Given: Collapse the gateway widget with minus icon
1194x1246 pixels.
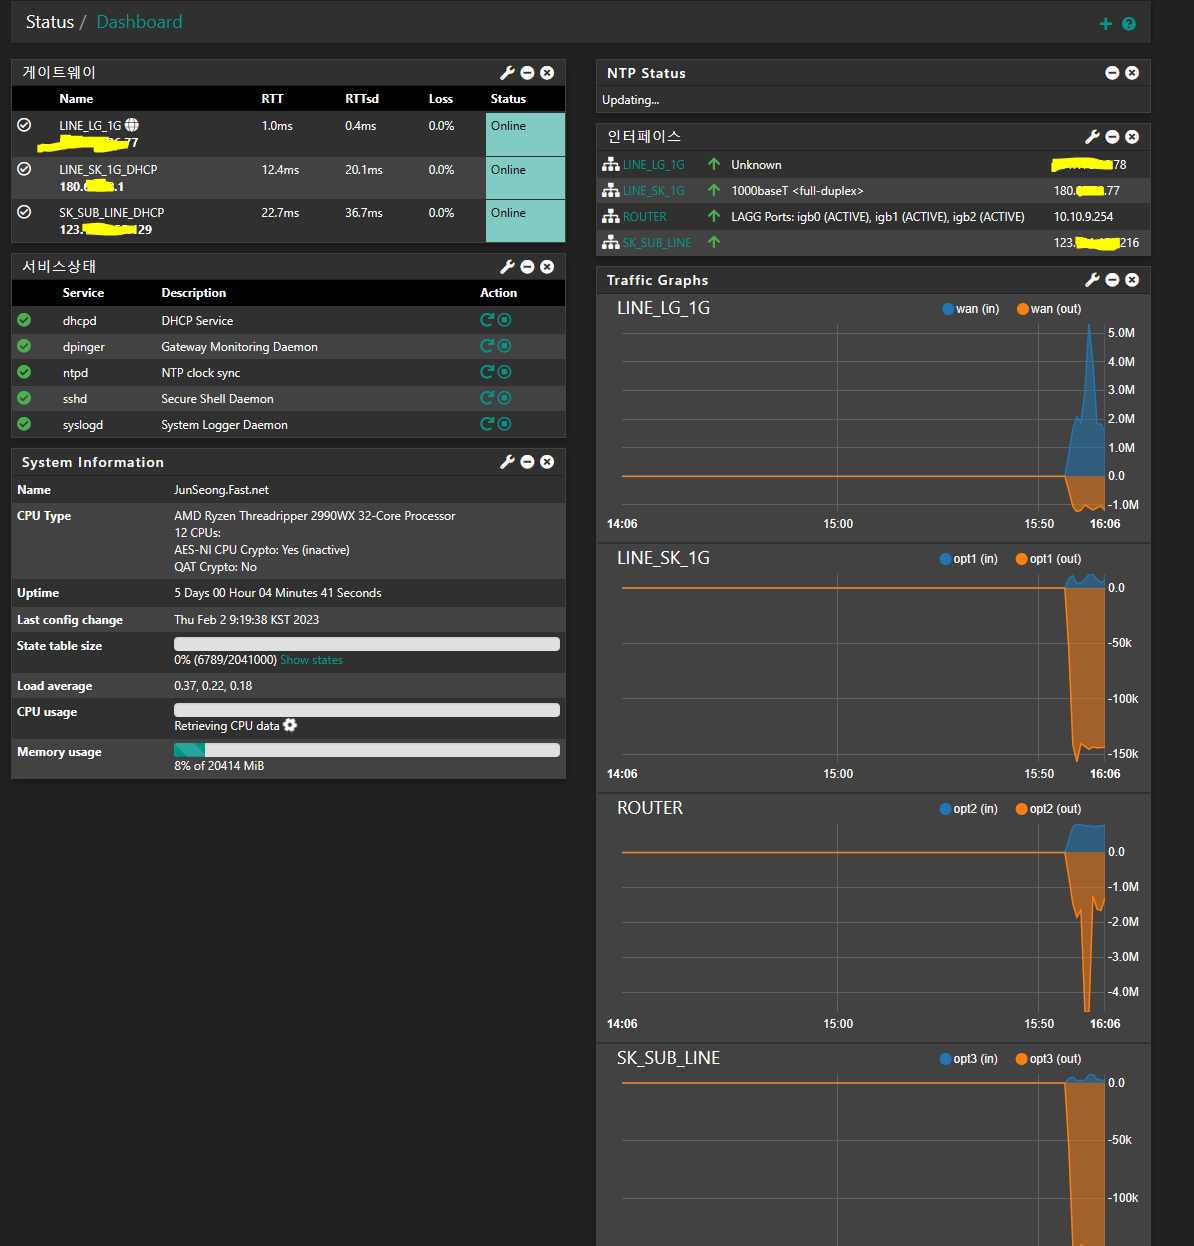Looking at the screenshot, I should [x=527, y=73].
